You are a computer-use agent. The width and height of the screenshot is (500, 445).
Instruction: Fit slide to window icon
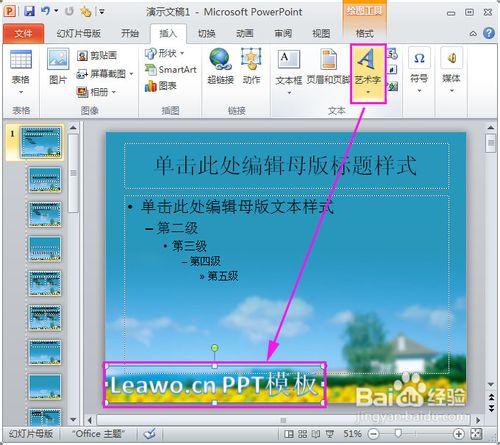[x=476, y=434]
